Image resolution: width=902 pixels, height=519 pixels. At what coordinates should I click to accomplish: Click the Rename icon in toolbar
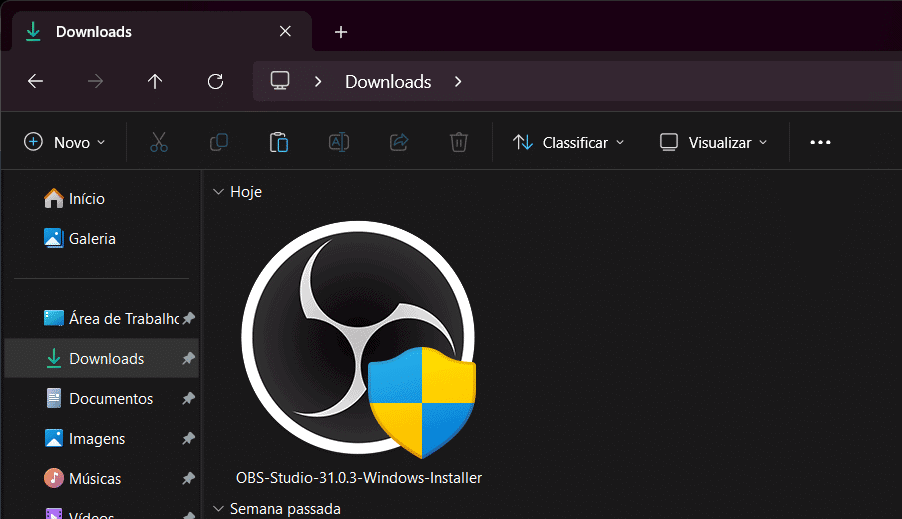click(x=339, y=142)
